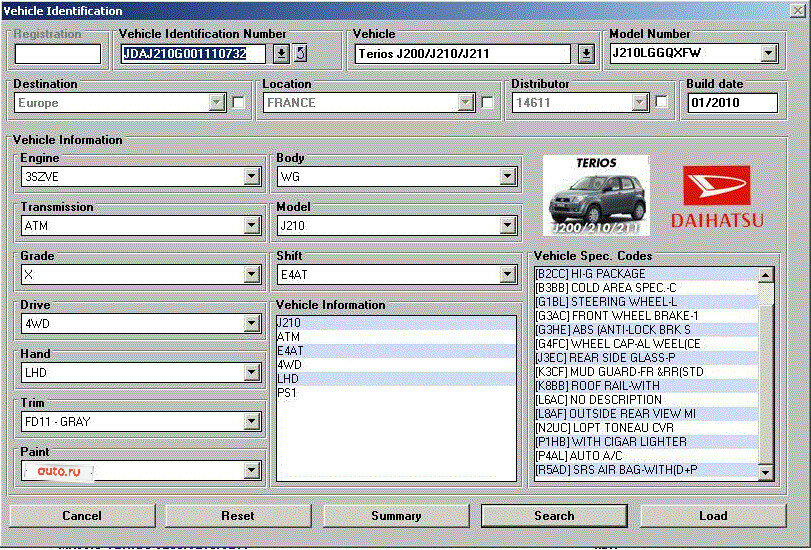
Task: Expand the Trim FD11 - GRAY dropdown
Action: pyautogui.click(x=251, y=422)
